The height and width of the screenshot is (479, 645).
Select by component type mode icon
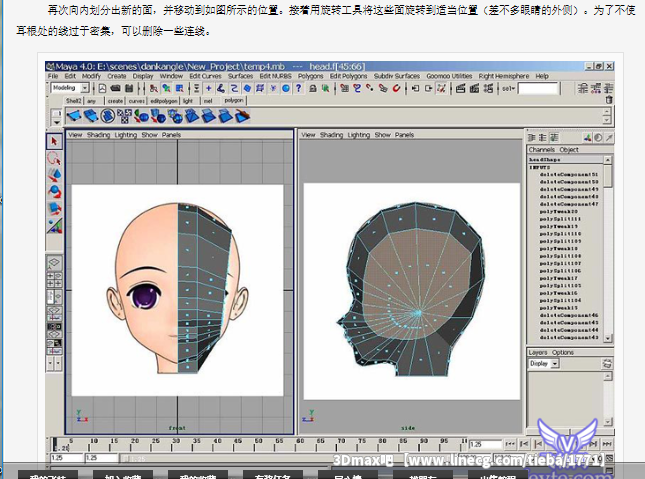point(180,88)
